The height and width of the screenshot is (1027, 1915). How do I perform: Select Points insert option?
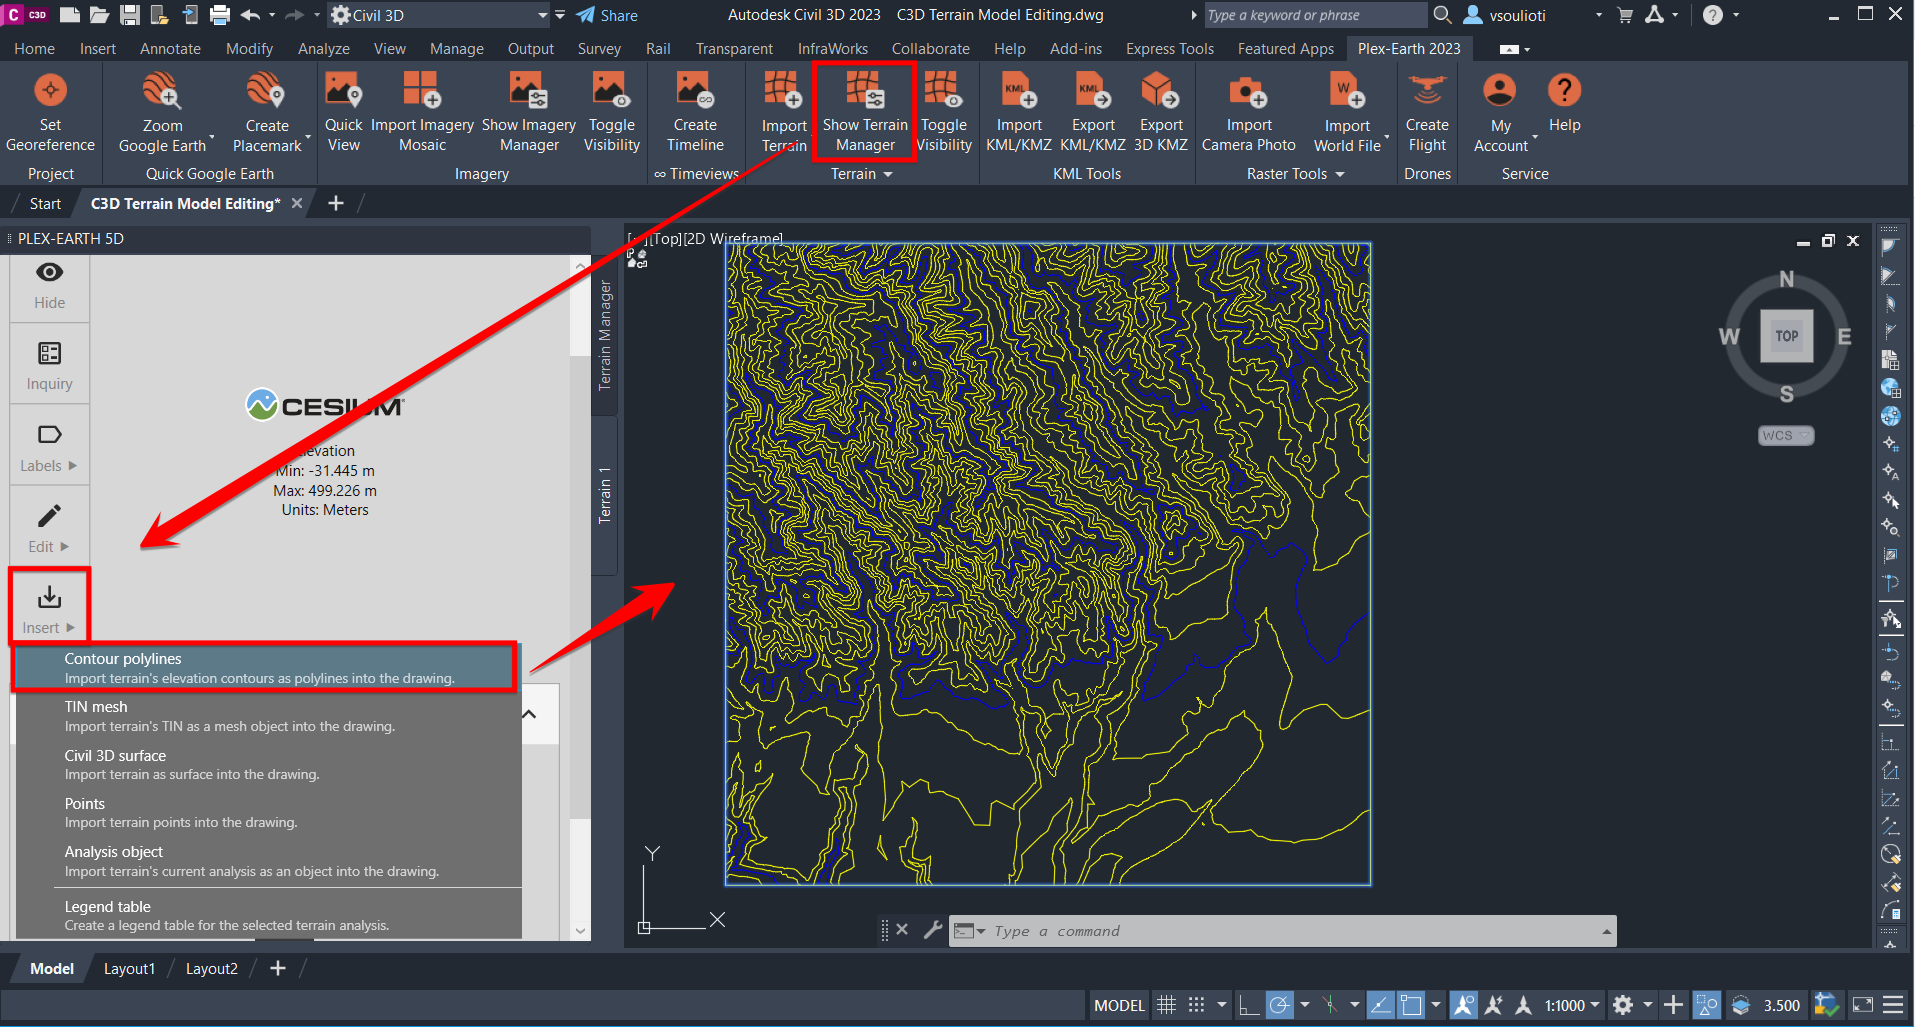click(x=268, y=813)
